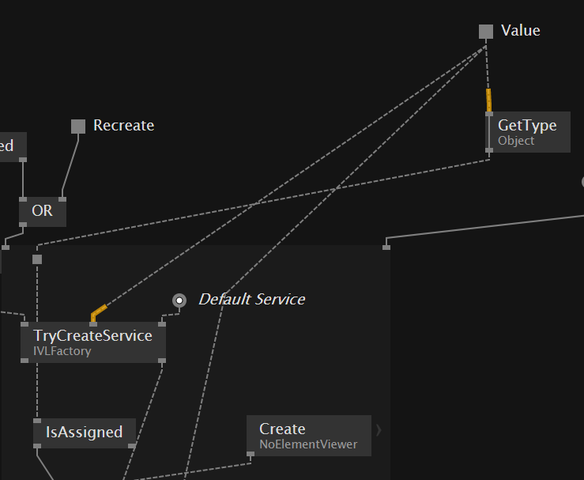
Task: Click orange link segment above TryCreateService
Action: [x=98, y=312]
